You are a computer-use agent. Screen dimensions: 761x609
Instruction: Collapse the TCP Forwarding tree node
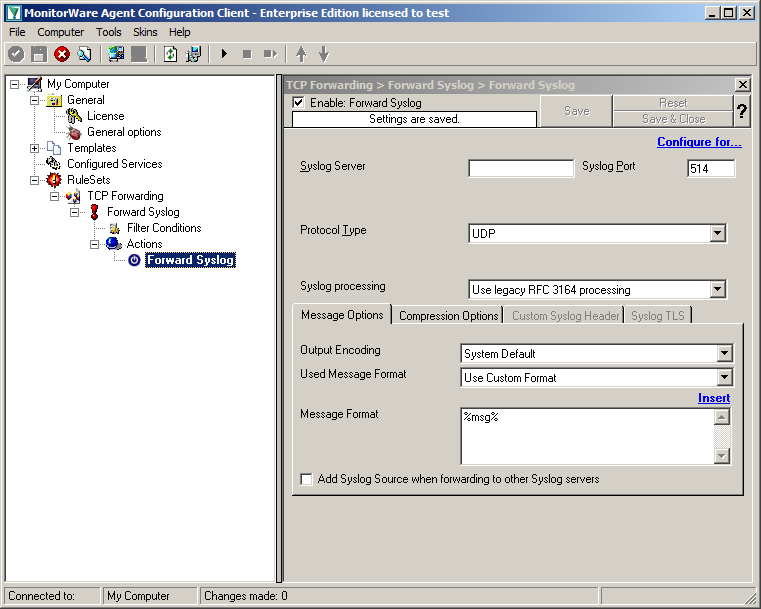click(x=54, y=197)
